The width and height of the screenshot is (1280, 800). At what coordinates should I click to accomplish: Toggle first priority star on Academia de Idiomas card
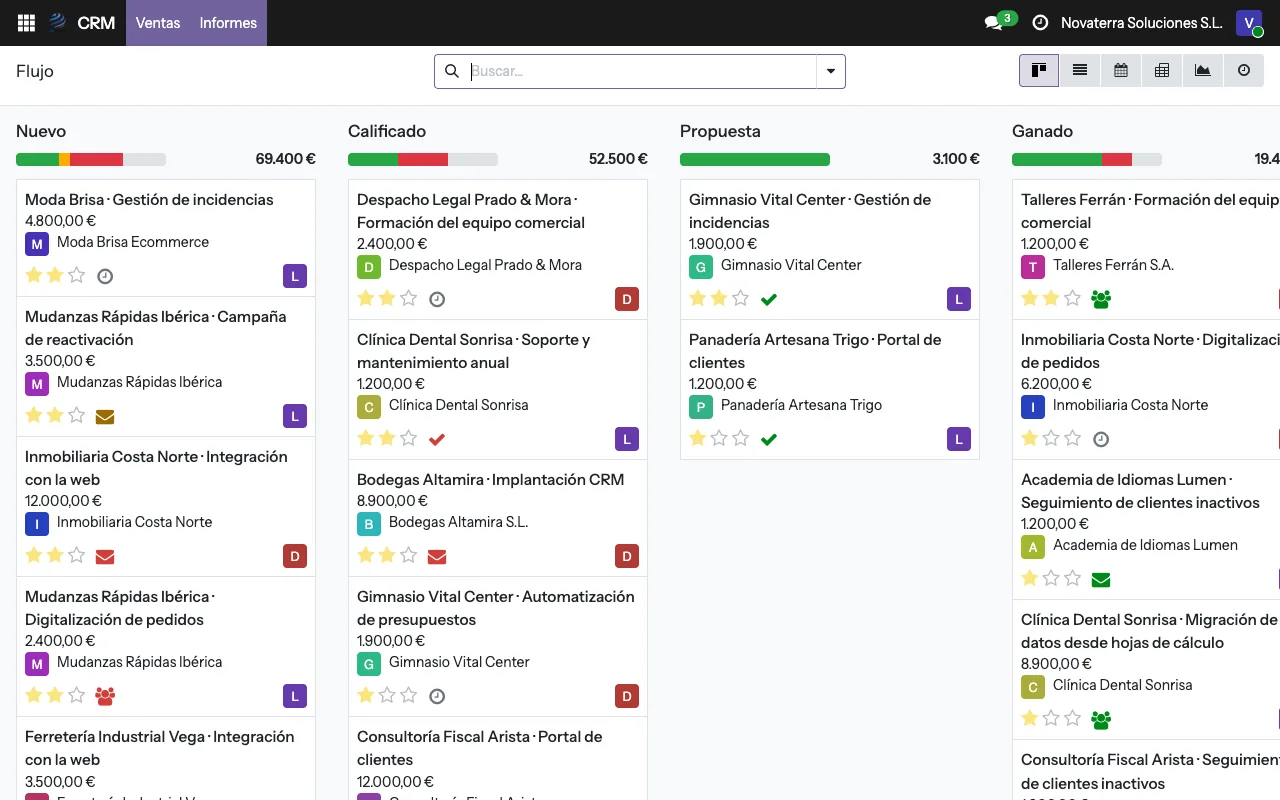(1029, 578)
